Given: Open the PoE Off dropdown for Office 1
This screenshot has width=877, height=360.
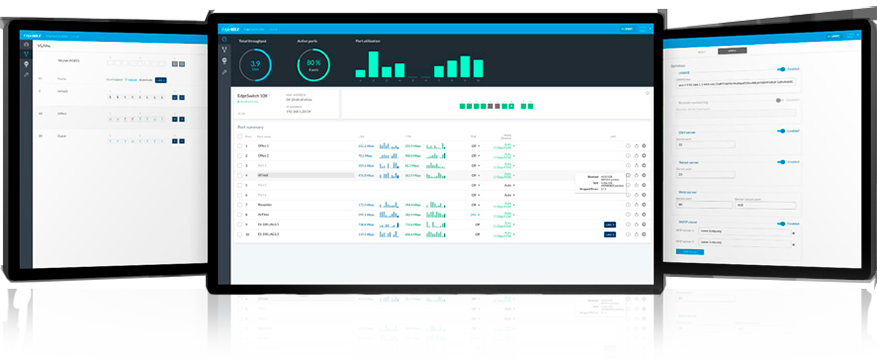Looking at the screenshot, I should (x=475, y=146).
